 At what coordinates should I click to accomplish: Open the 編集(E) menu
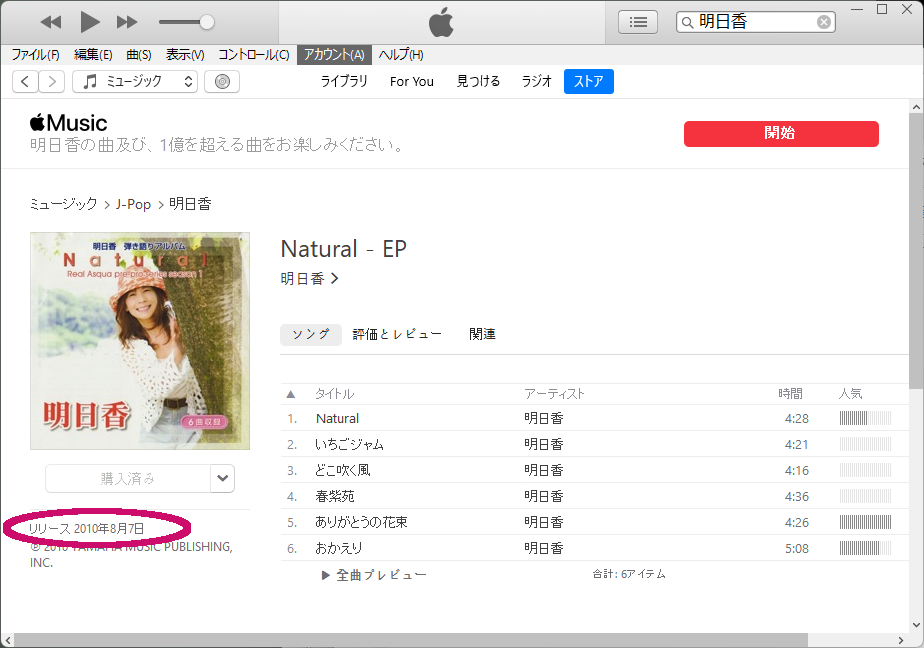pyautogui.click(x=93, y=55)
